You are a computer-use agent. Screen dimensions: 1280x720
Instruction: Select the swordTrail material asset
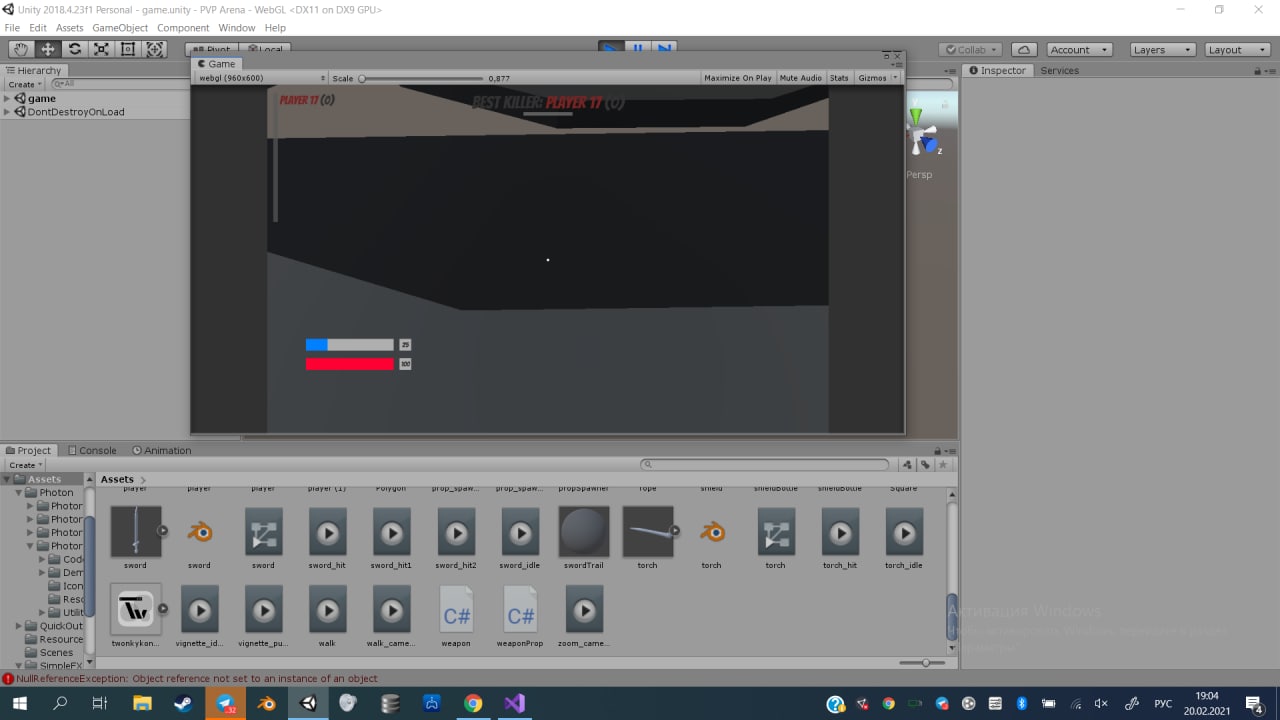[x=583, y=538]
